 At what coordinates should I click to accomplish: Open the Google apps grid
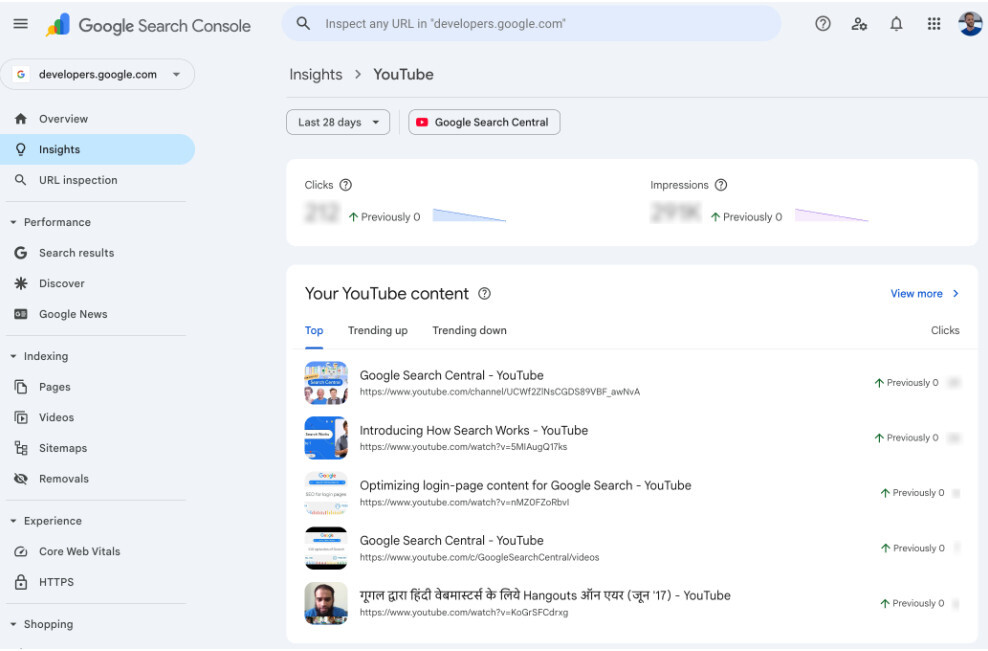[934, 24]
